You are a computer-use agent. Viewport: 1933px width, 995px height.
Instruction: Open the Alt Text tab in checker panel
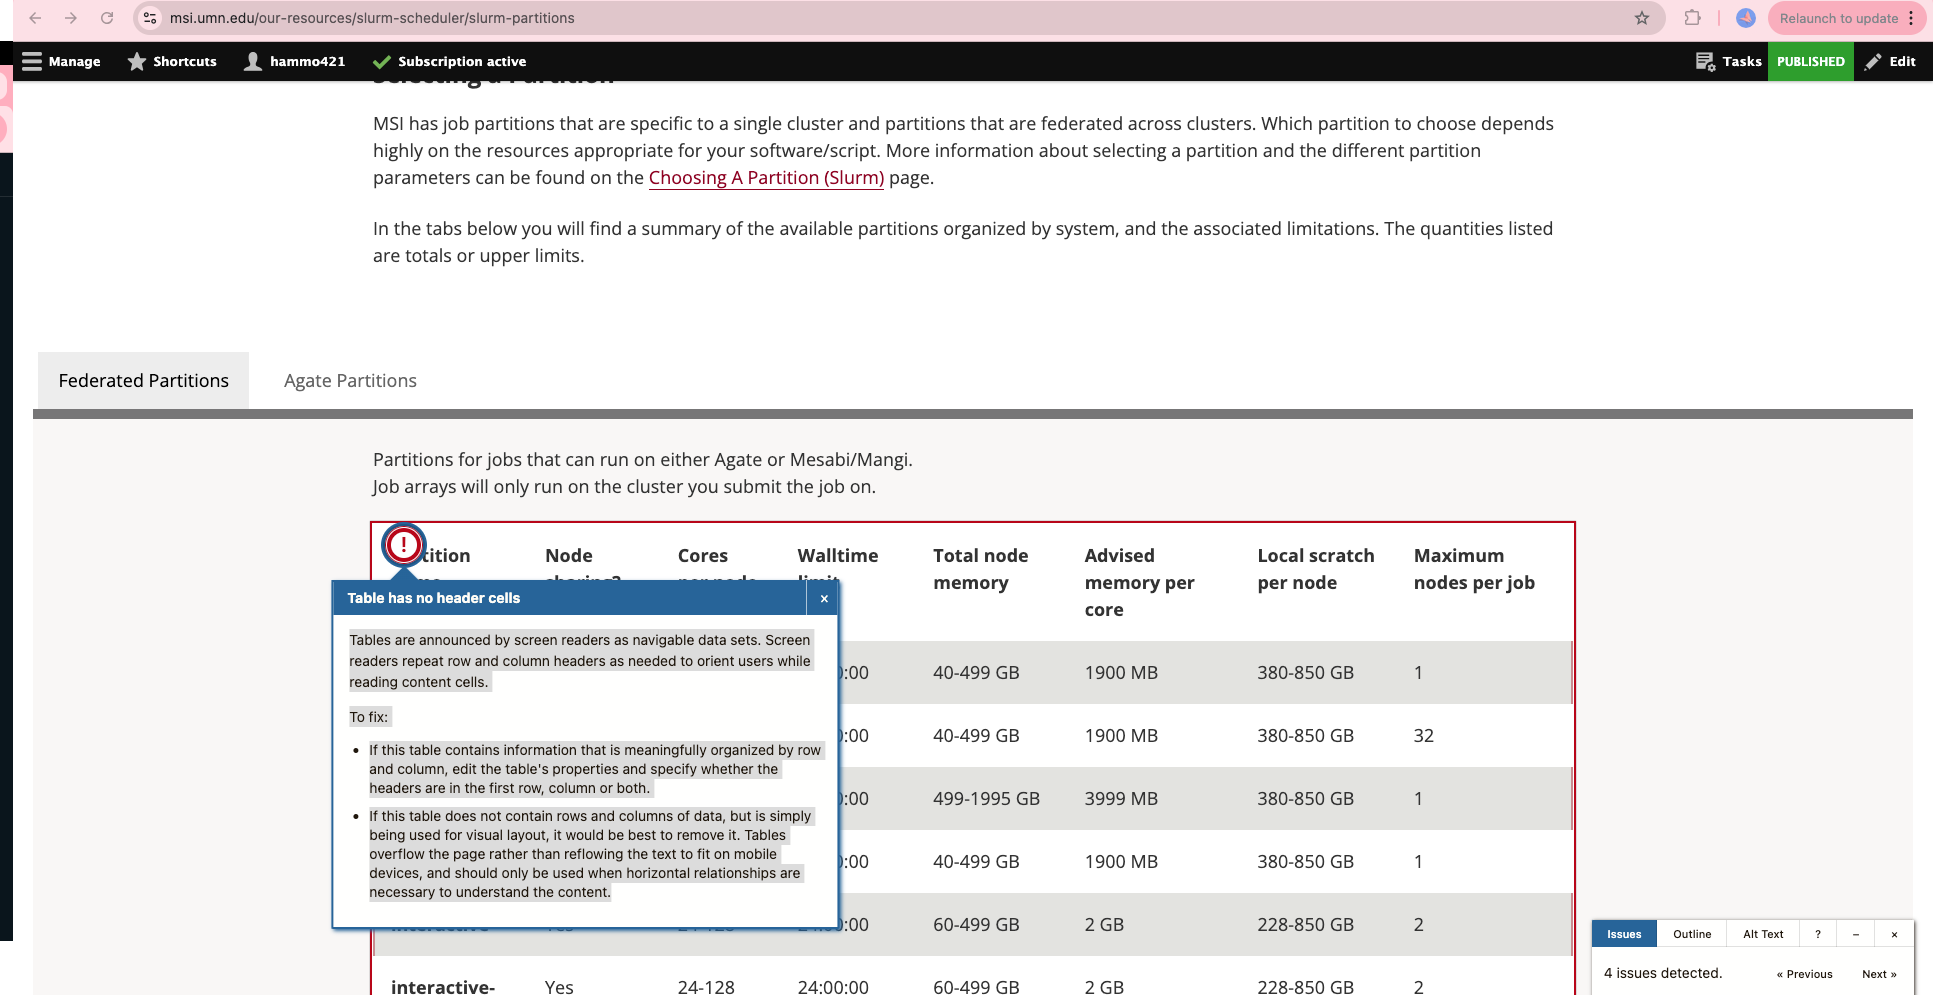(x=1763, y=934)
